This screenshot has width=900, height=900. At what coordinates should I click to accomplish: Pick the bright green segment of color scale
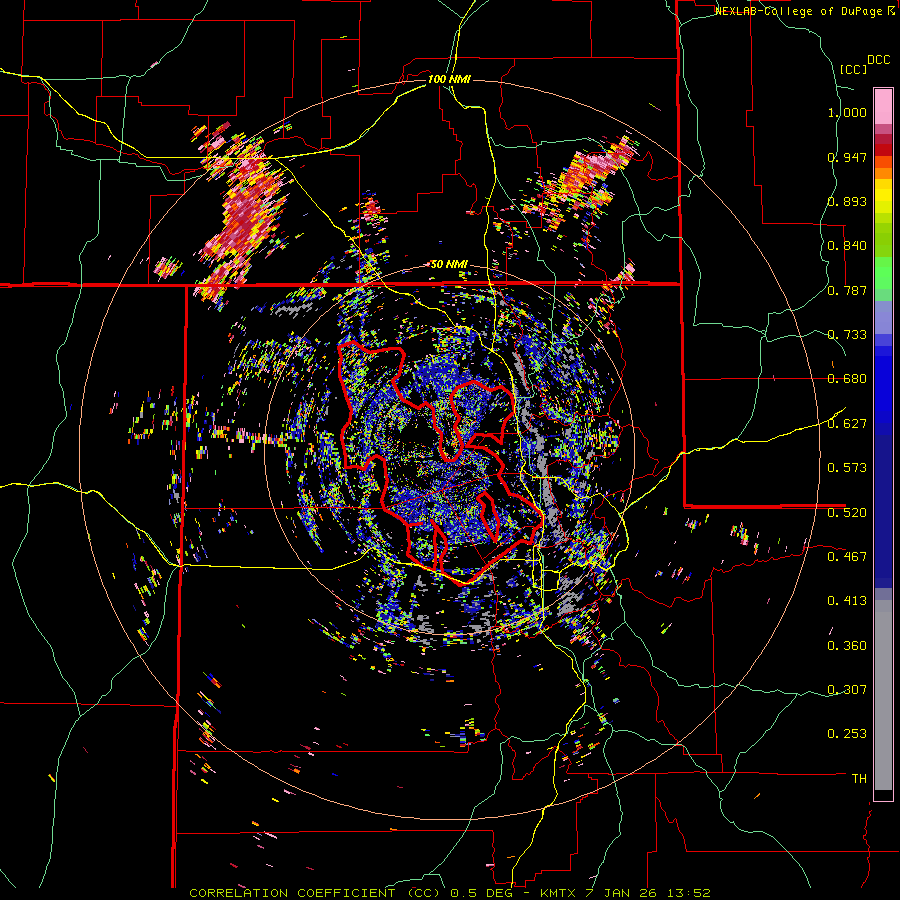(883, 273)
